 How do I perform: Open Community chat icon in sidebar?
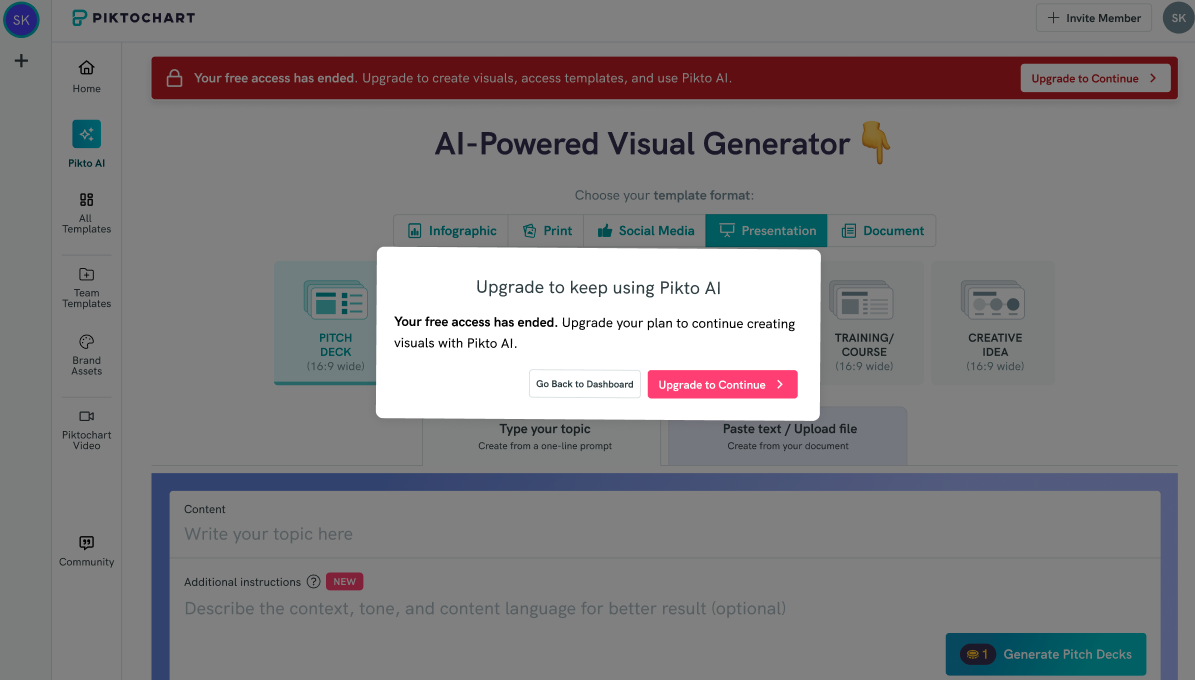pyautogui.click(x=86, y=543)
